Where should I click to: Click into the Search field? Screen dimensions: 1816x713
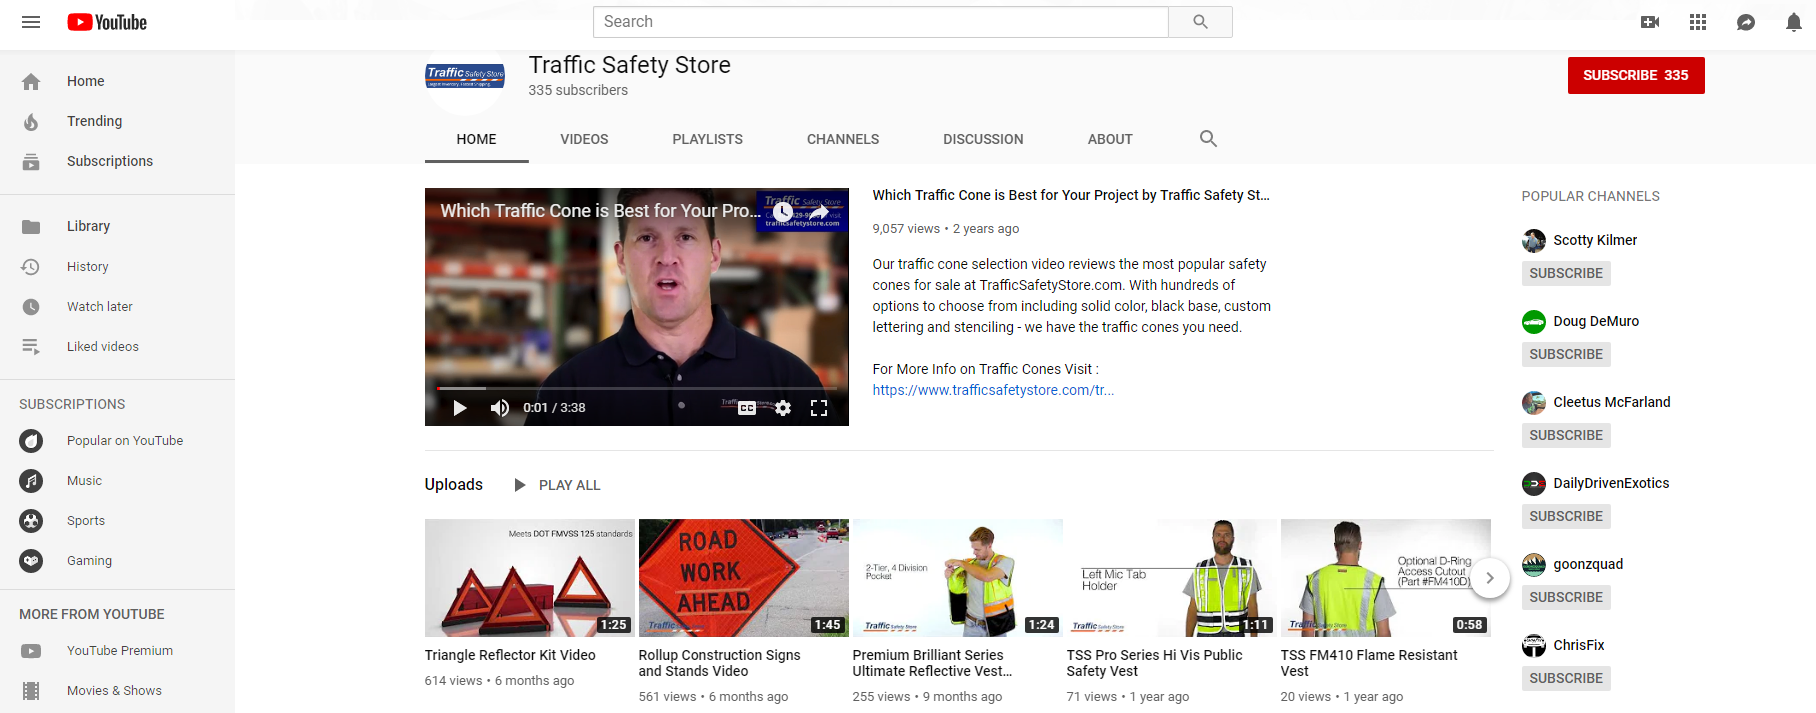tap(881, 22)
